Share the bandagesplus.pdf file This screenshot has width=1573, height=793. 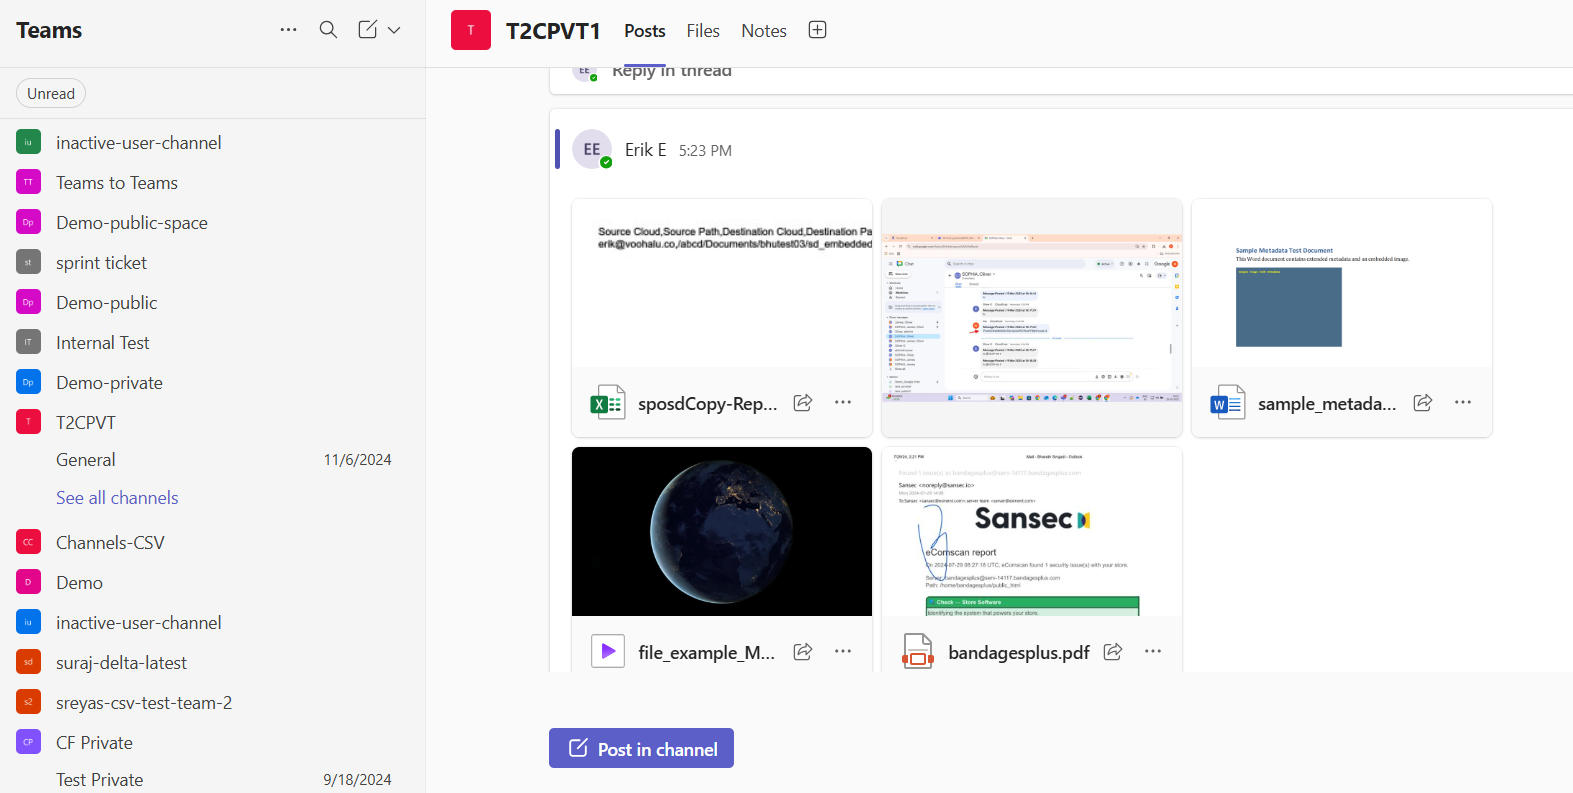tap(1113, 651)
